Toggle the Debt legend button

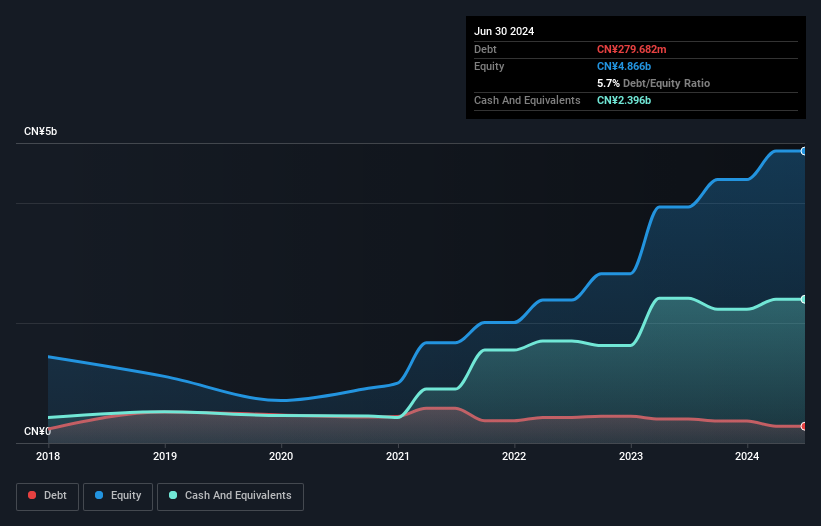48,496
